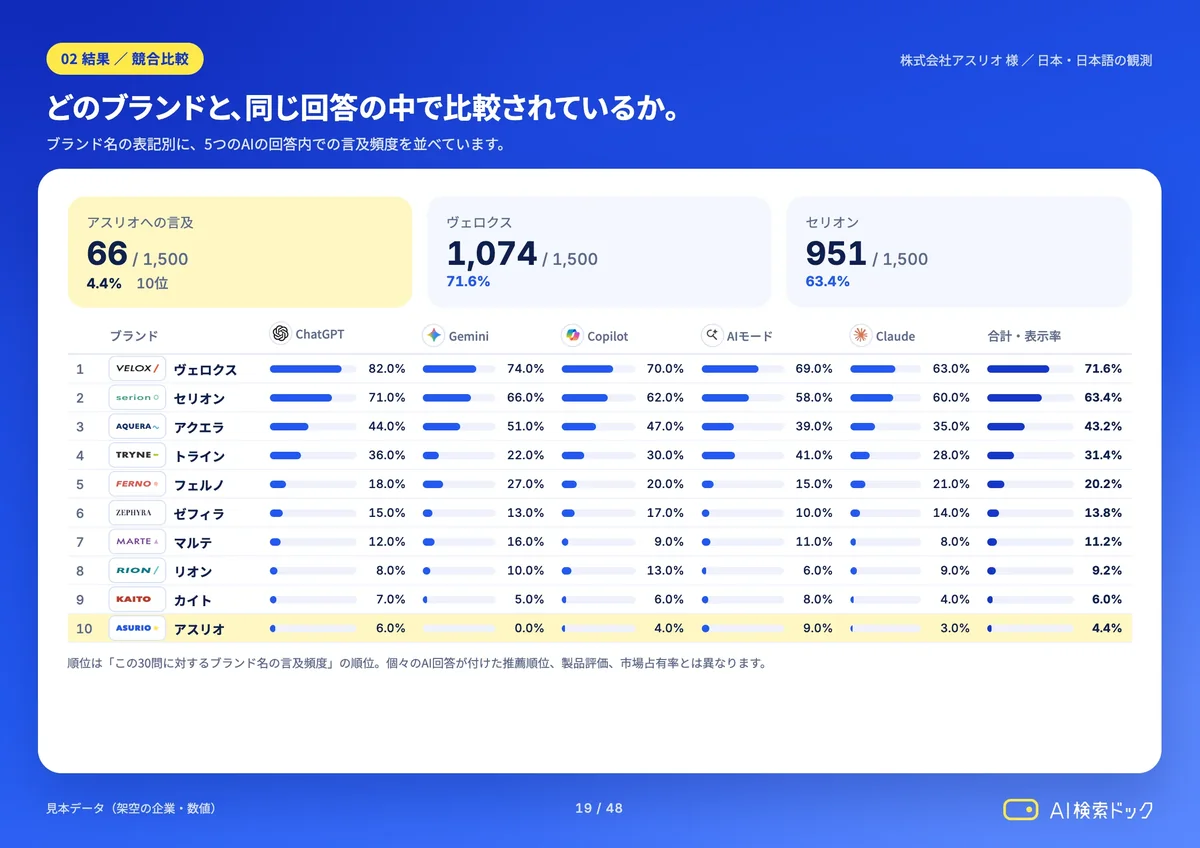Click the slide title どのブランドと
1200x848 pixels.
tap(363, 108)
